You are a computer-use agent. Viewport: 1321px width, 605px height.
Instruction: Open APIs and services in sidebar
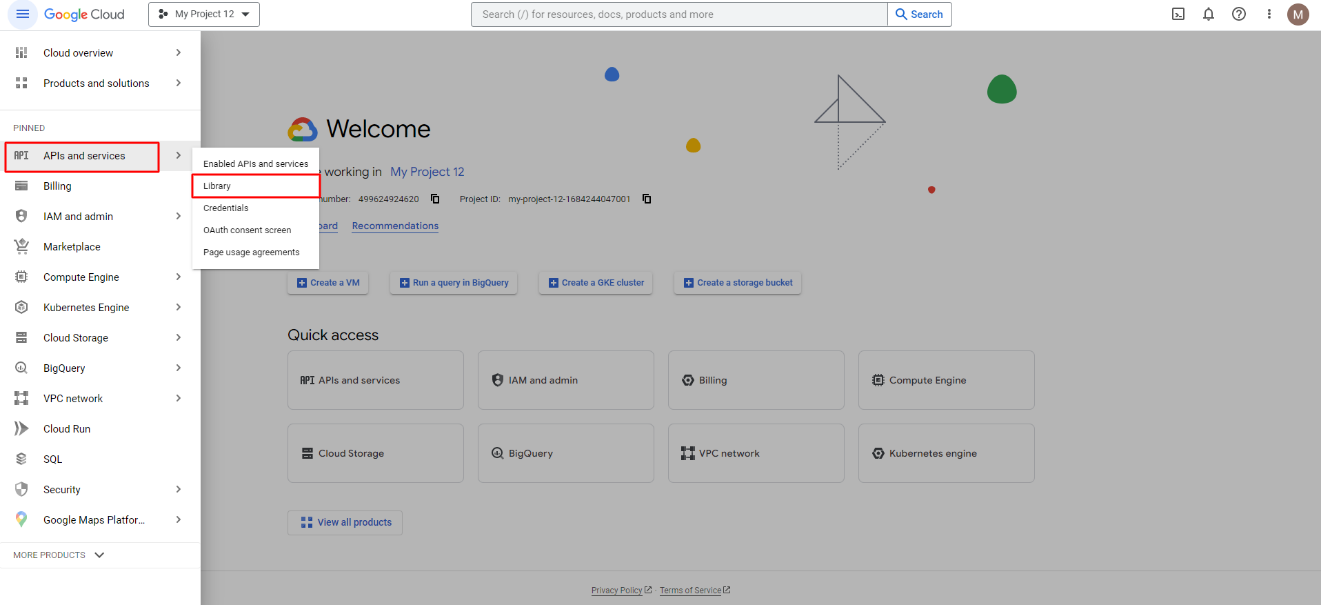tap(82, 156)
